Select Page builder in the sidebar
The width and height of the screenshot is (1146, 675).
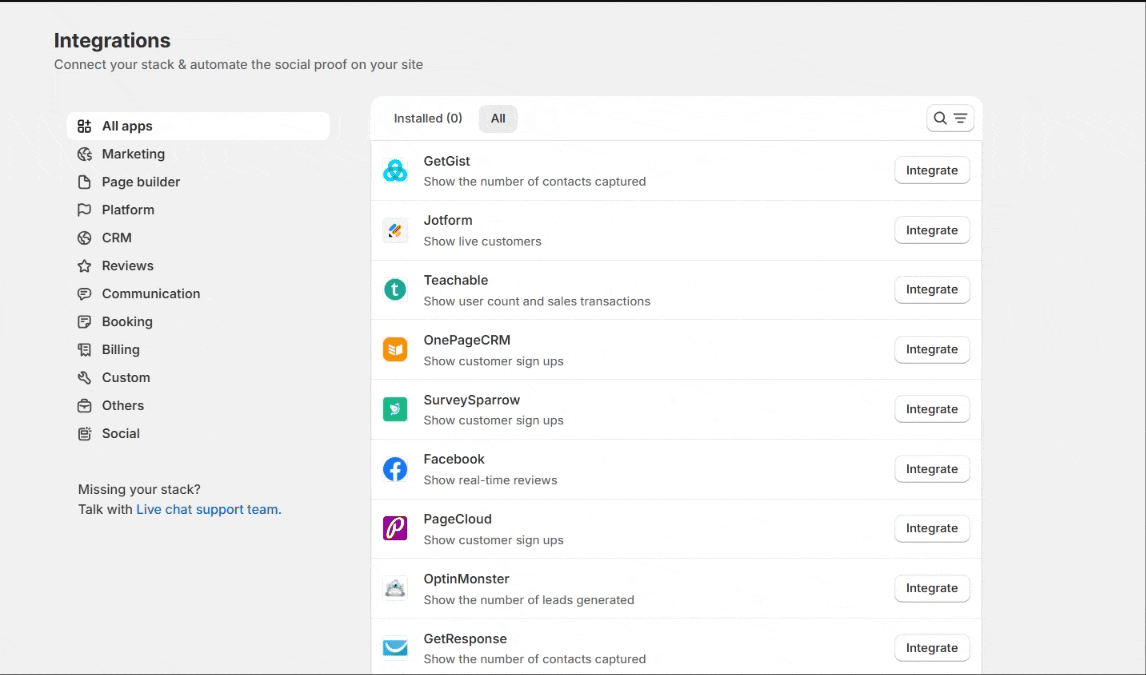pos(141,182)
